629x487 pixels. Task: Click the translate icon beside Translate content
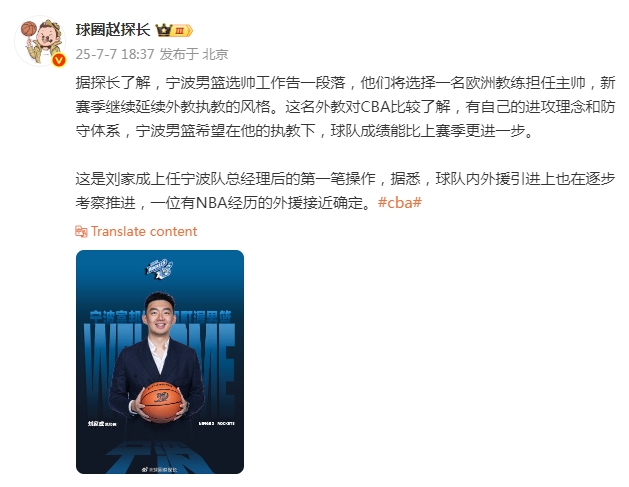(x=81, y=231)
